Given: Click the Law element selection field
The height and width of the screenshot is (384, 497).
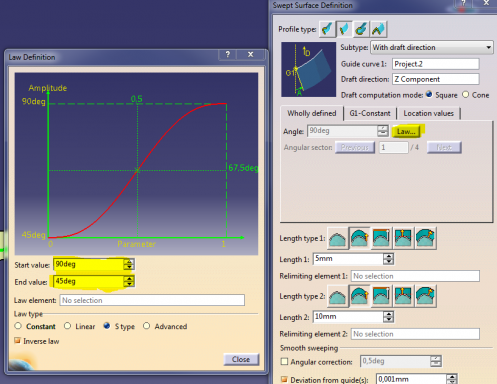Looking at the screenshot, I should [x=152, y=300].
